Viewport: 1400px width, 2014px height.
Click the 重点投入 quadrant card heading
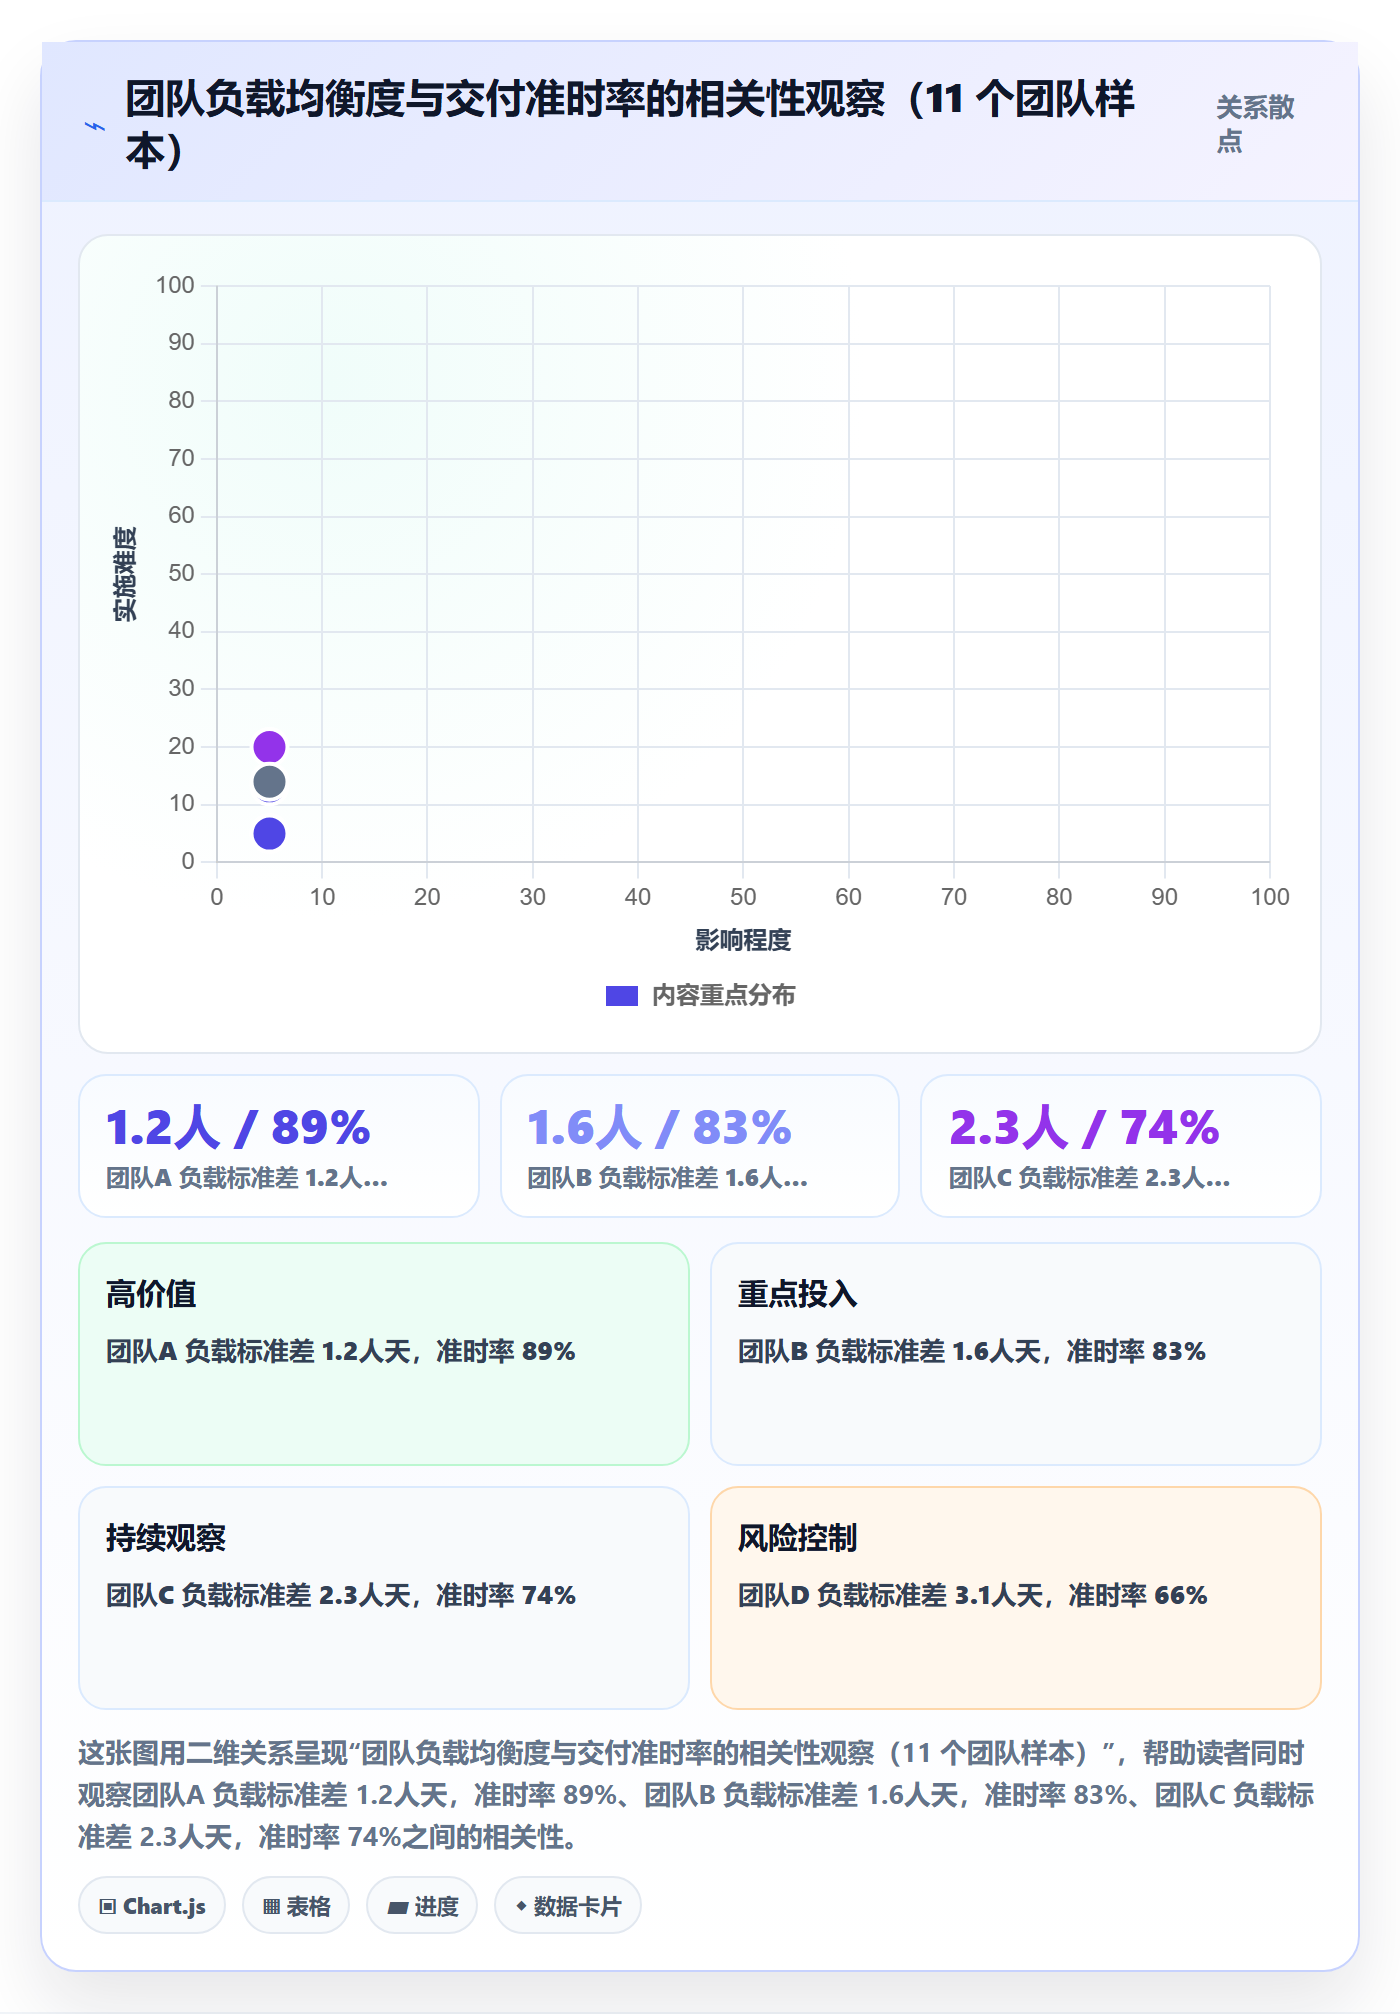(798, 1294)
